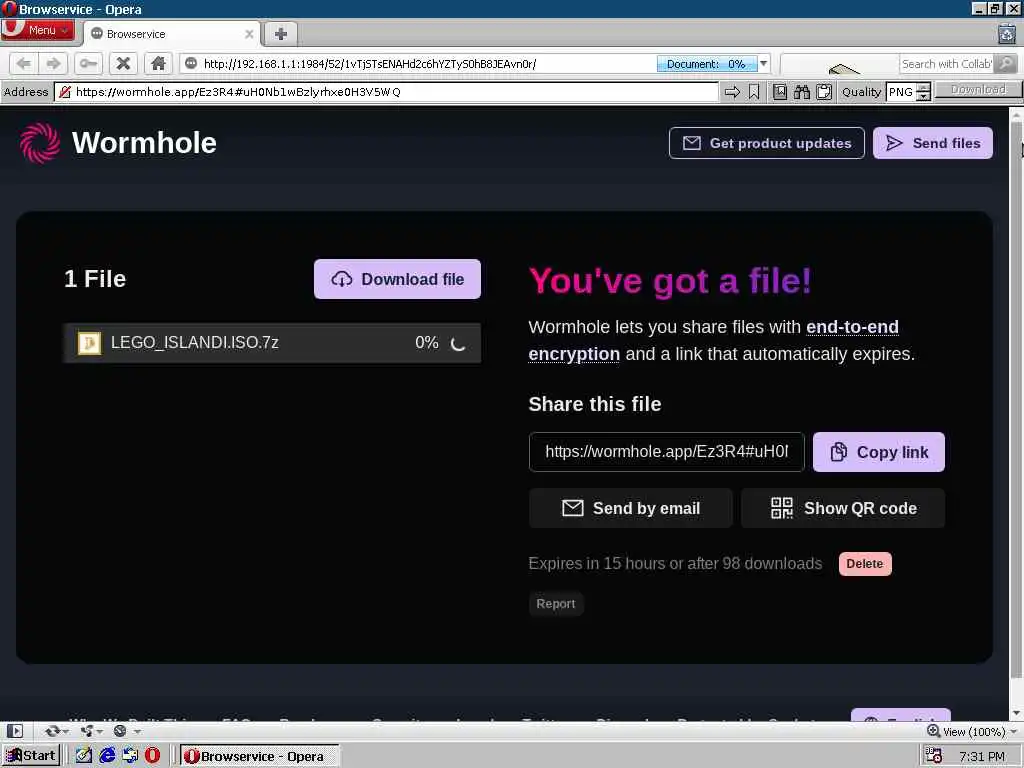Viewport: 1024px width, 768px height.
Task: Click the greyed Download button in Browservice bar
Action: (x=978, y=90)
